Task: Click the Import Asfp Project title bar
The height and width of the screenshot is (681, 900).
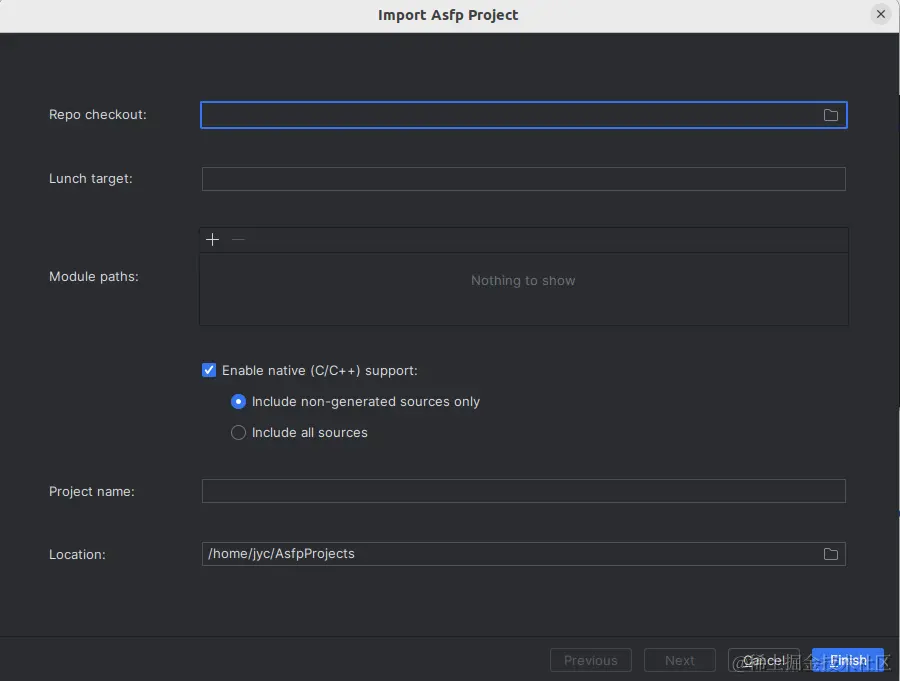Action: 448,15
